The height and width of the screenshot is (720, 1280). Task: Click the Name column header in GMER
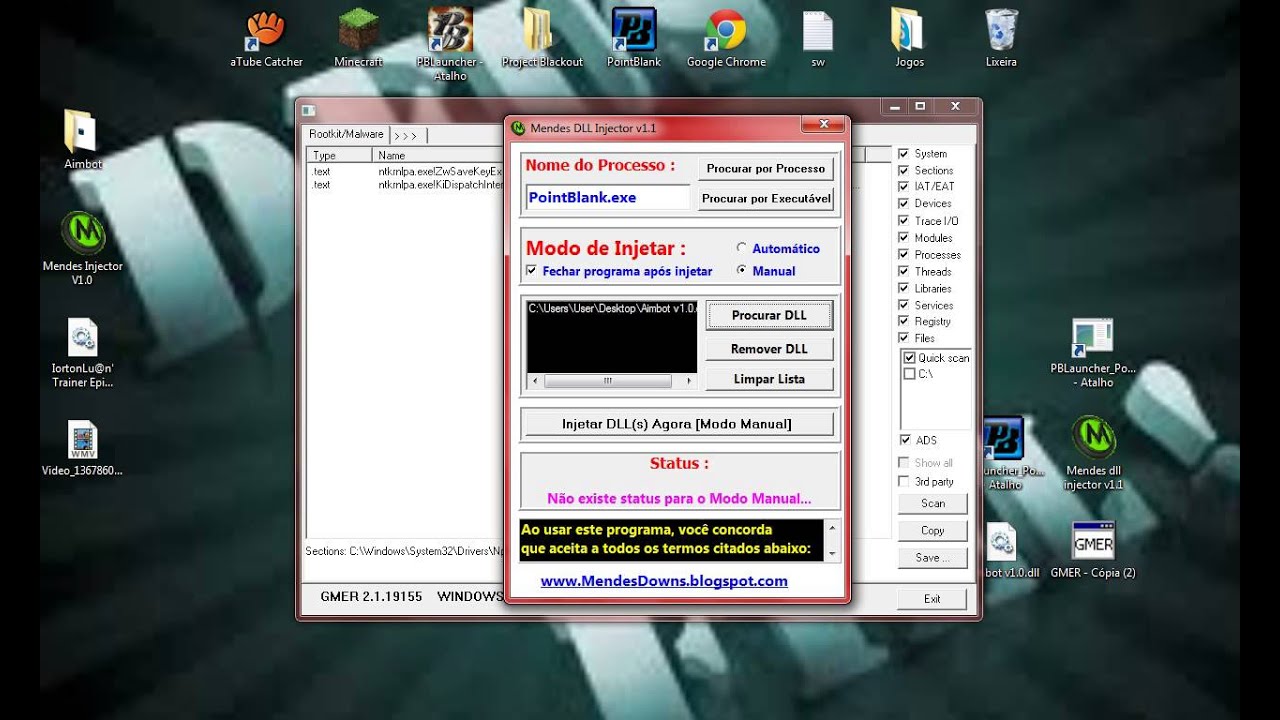click(438, 156)
